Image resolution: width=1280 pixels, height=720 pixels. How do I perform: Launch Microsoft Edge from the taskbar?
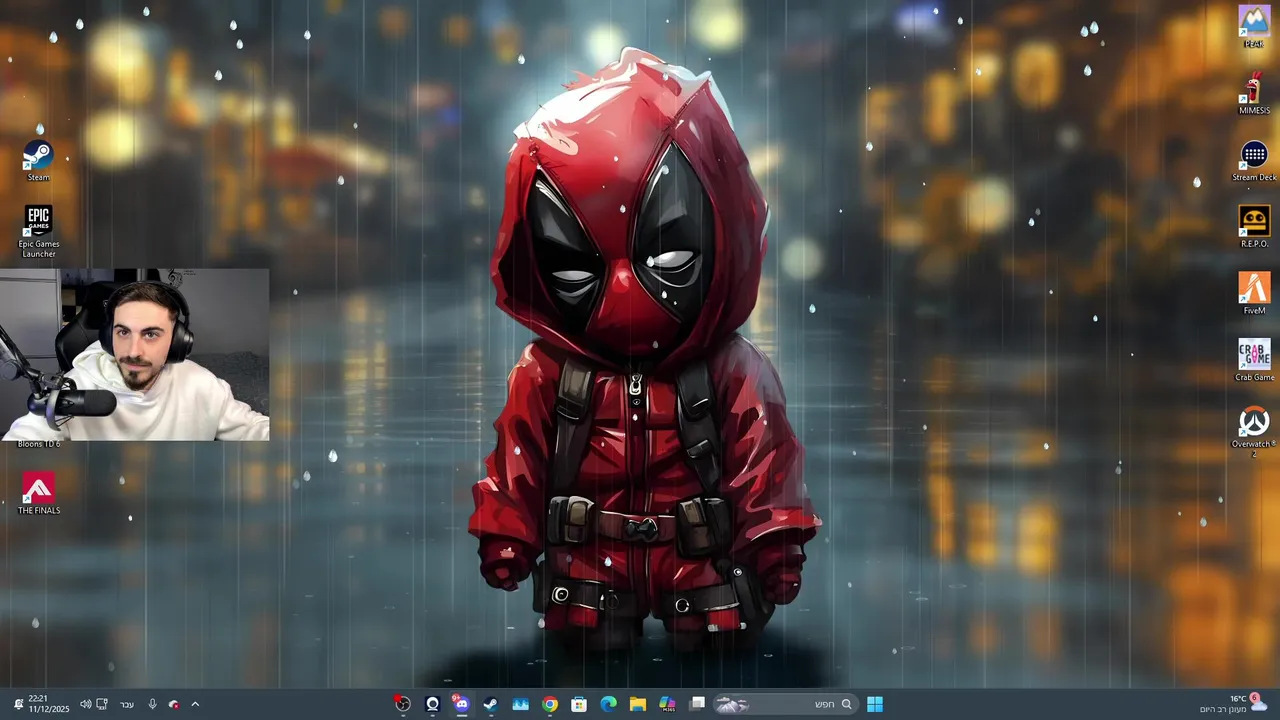point(608,704)
